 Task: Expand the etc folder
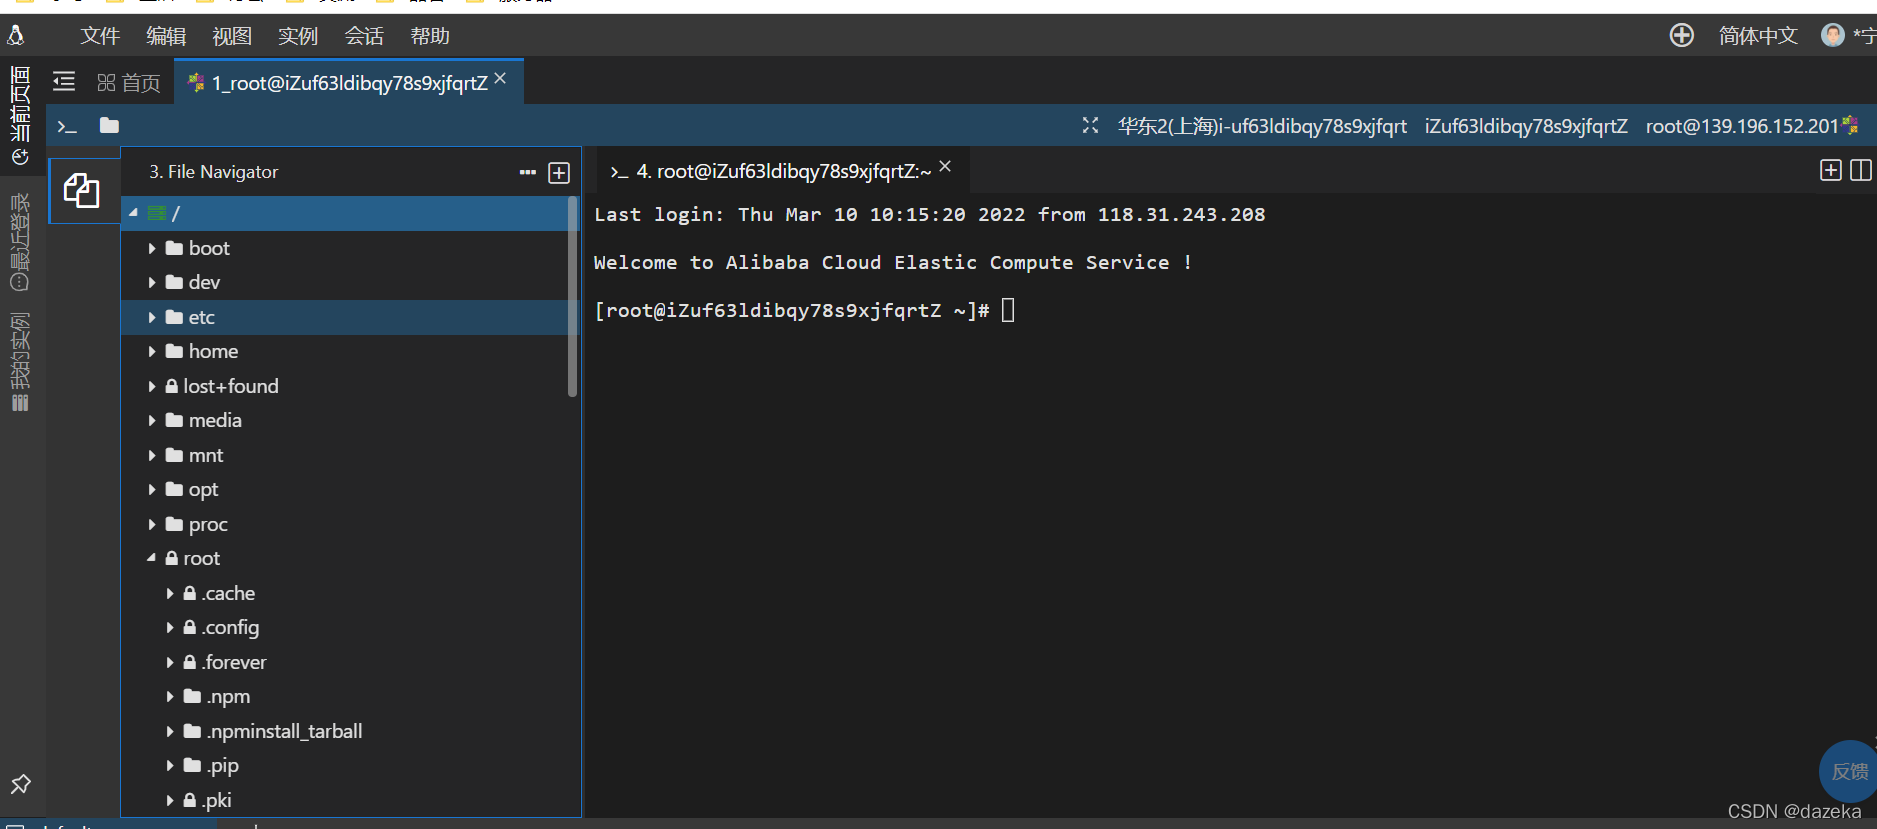point(152,317)
